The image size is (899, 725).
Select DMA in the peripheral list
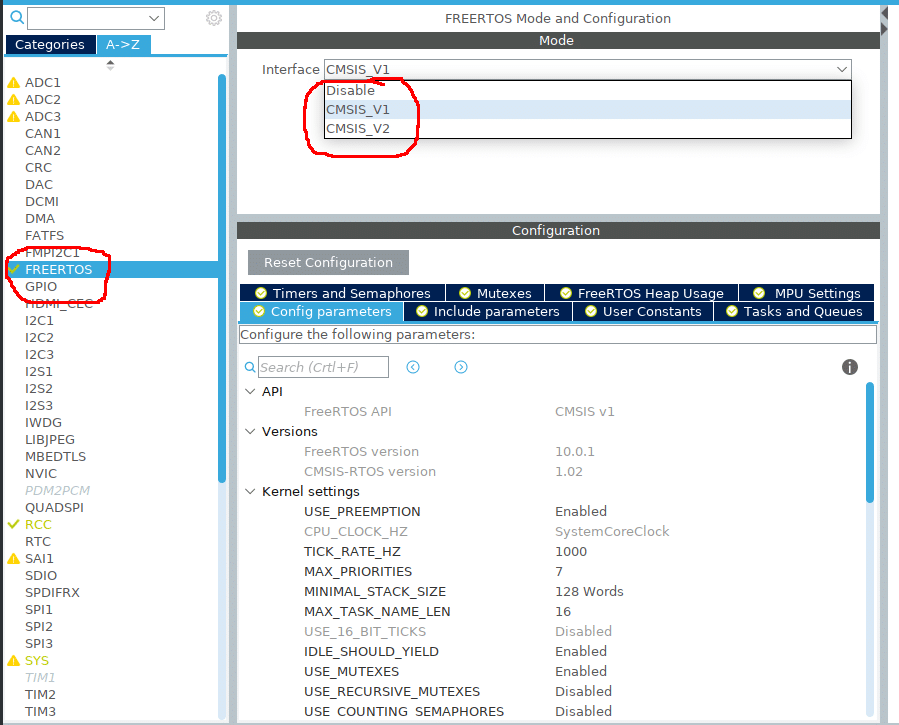click(40, 218)
